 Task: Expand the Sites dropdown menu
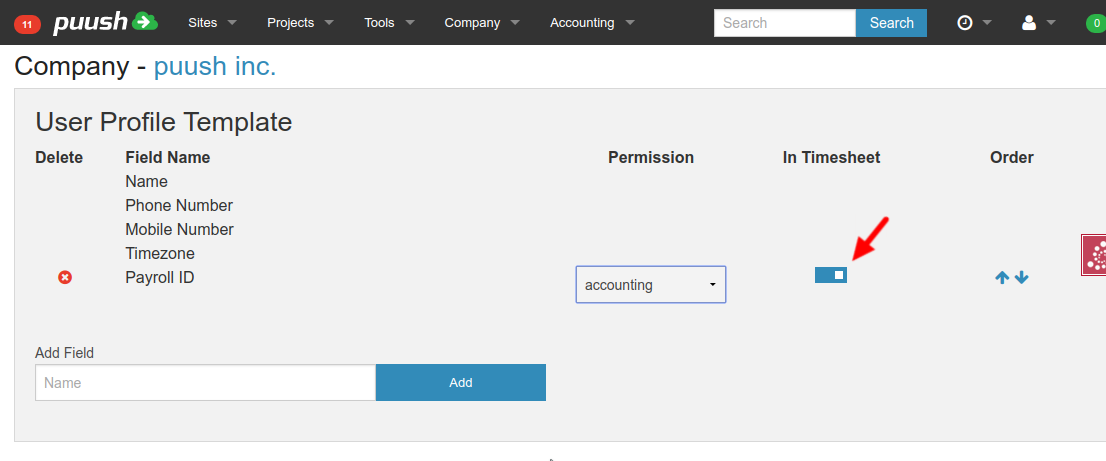click(212, 22)
